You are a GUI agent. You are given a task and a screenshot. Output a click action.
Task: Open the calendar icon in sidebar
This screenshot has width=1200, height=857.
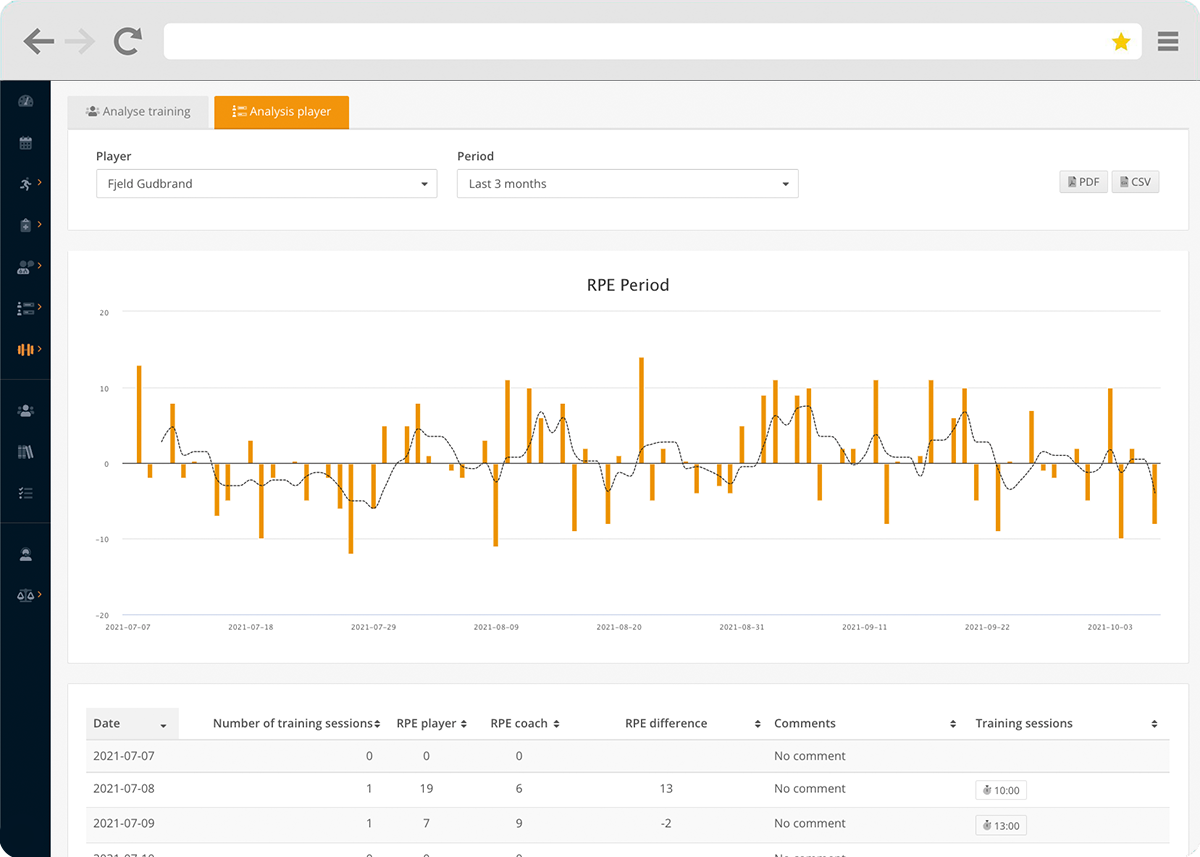click(26, 143)
